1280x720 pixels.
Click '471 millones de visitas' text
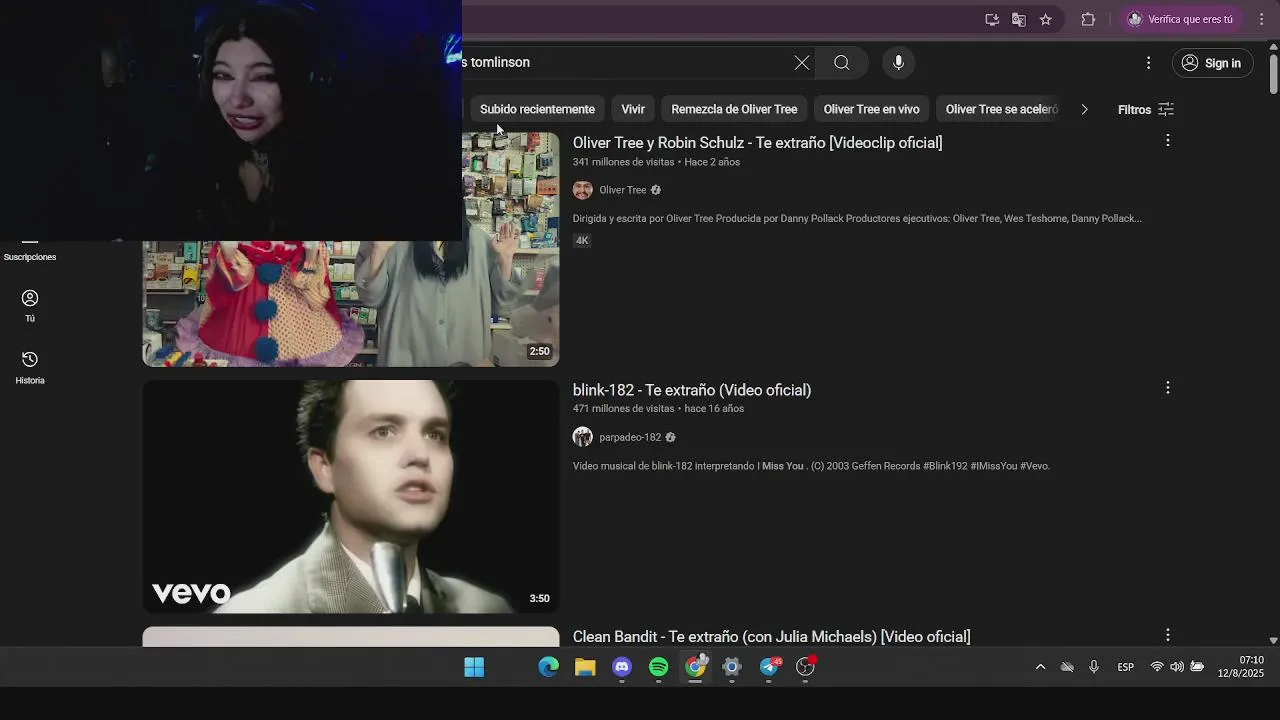tap(623, 409)
